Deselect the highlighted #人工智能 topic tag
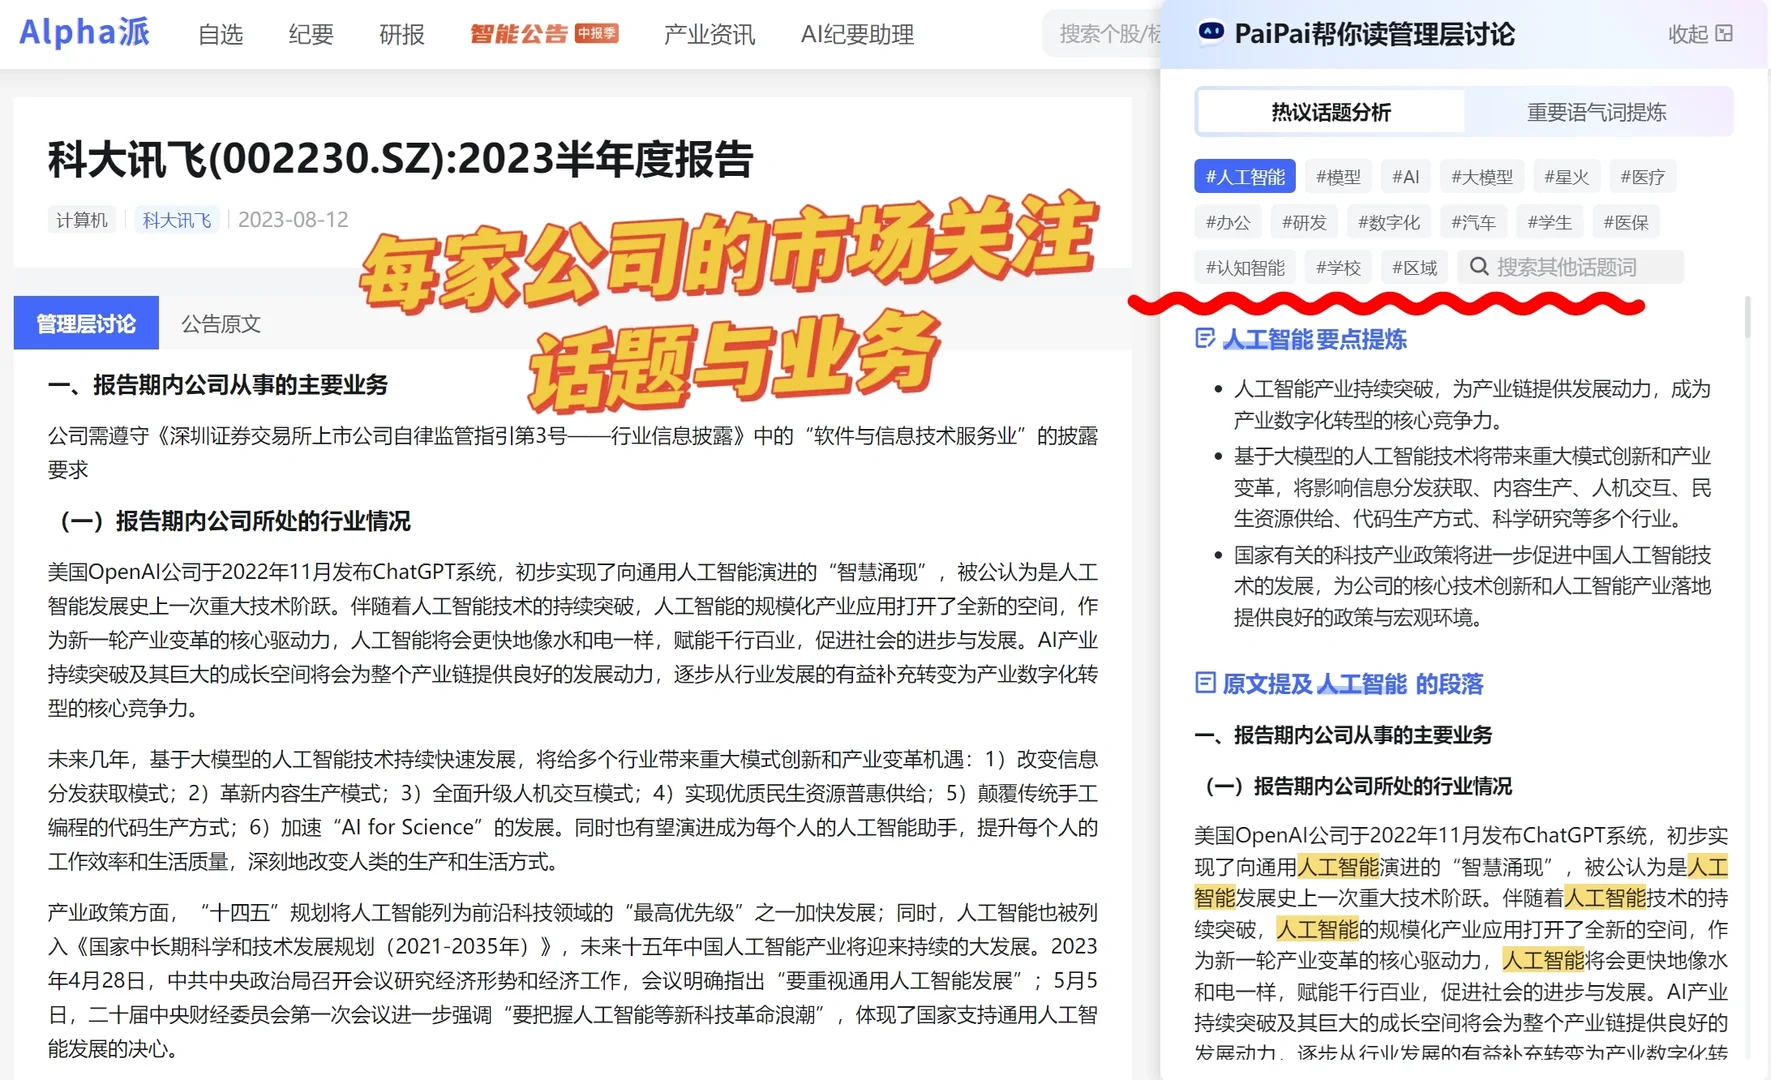The height and width of the screenshot is (1080, 1771). pyautogui.click(x=1245, y=175)
